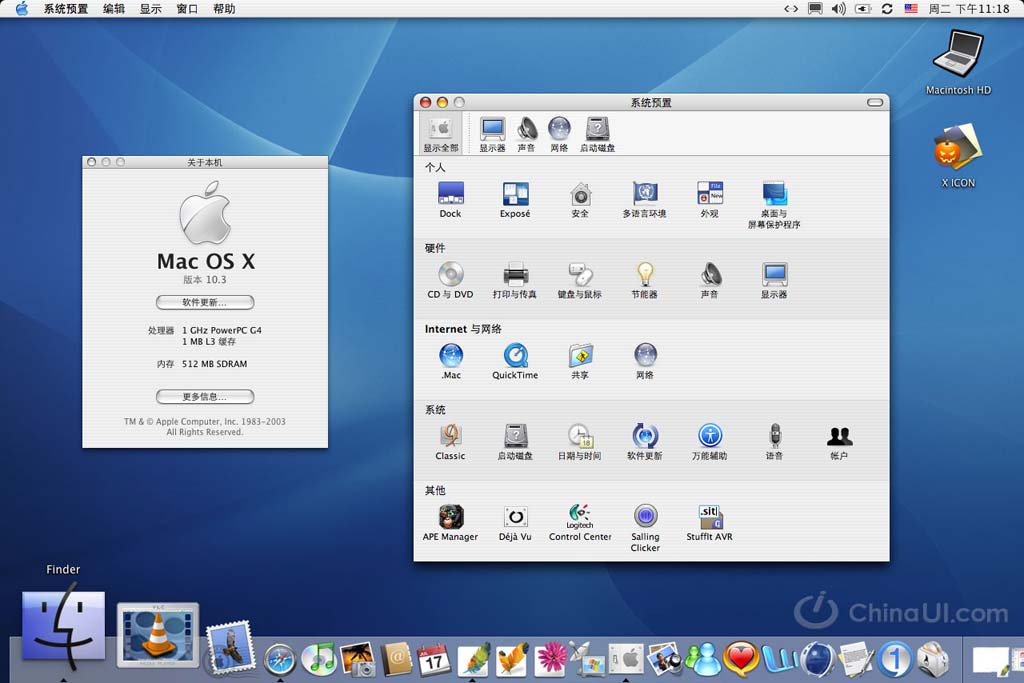Click the sync arrows menu bar icon

pos(887,8)
